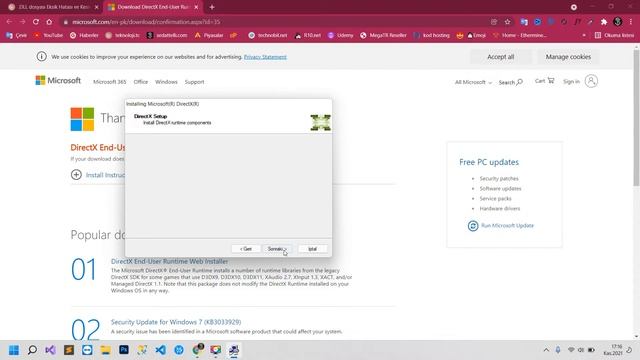Open the Haberler bookmark
The image size is (640, 360).
[x=84, y=36]
